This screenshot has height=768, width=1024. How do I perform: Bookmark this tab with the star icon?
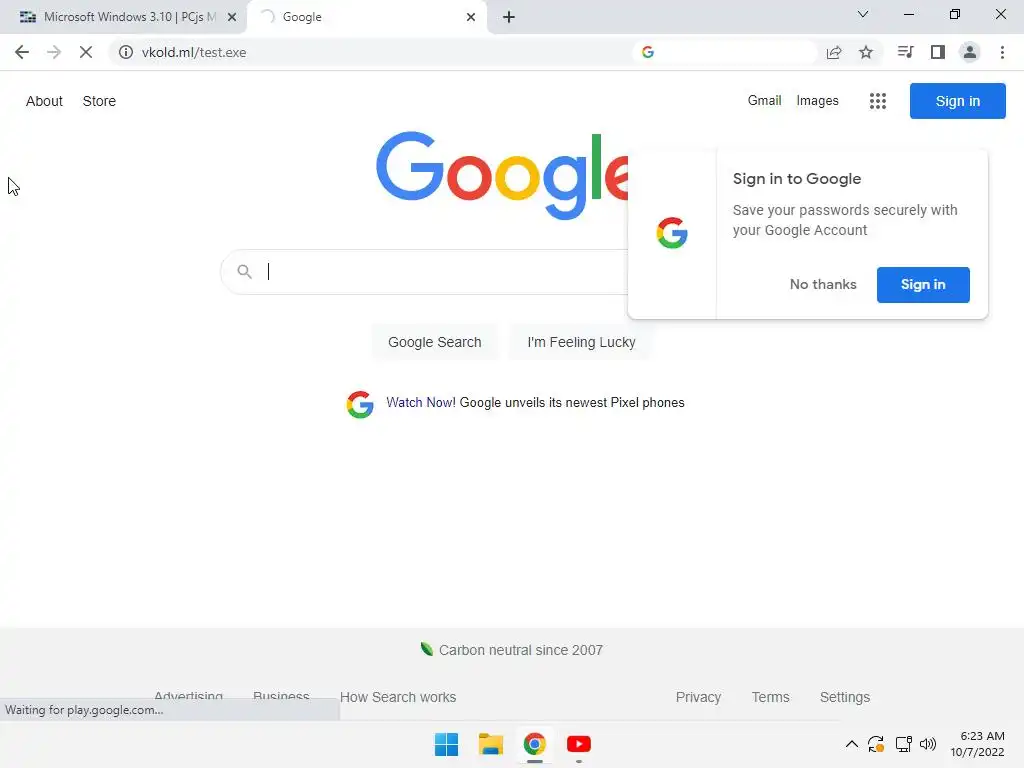point(866,52)
